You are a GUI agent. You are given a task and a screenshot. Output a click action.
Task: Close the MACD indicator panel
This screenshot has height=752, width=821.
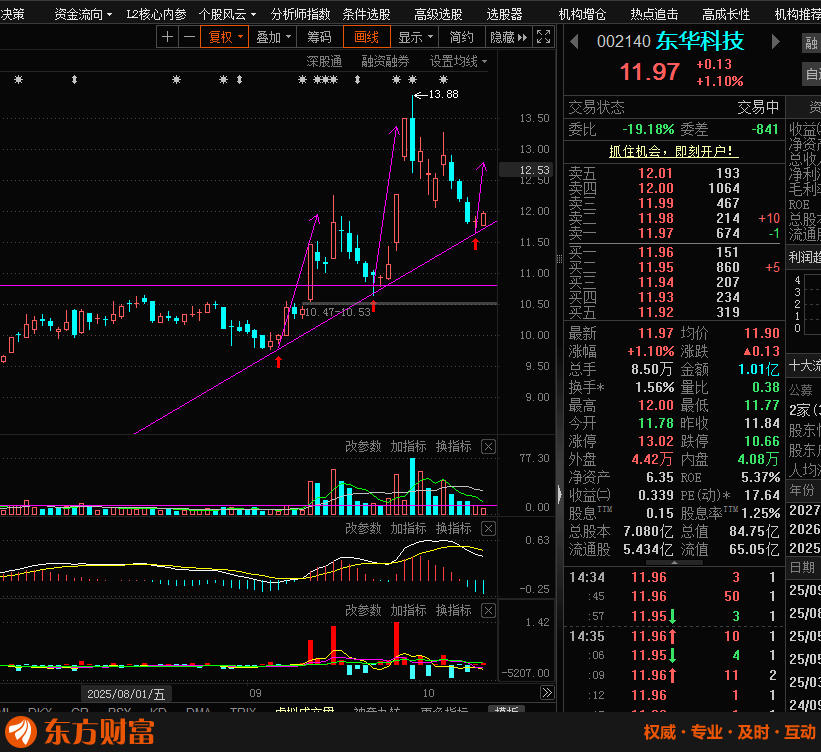(x=488, y=529)
